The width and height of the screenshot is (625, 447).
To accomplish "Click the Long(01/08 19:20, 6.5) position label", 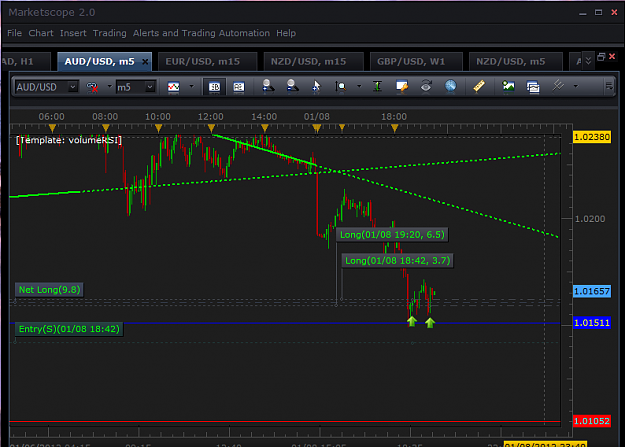I will (x=392, y=234).
